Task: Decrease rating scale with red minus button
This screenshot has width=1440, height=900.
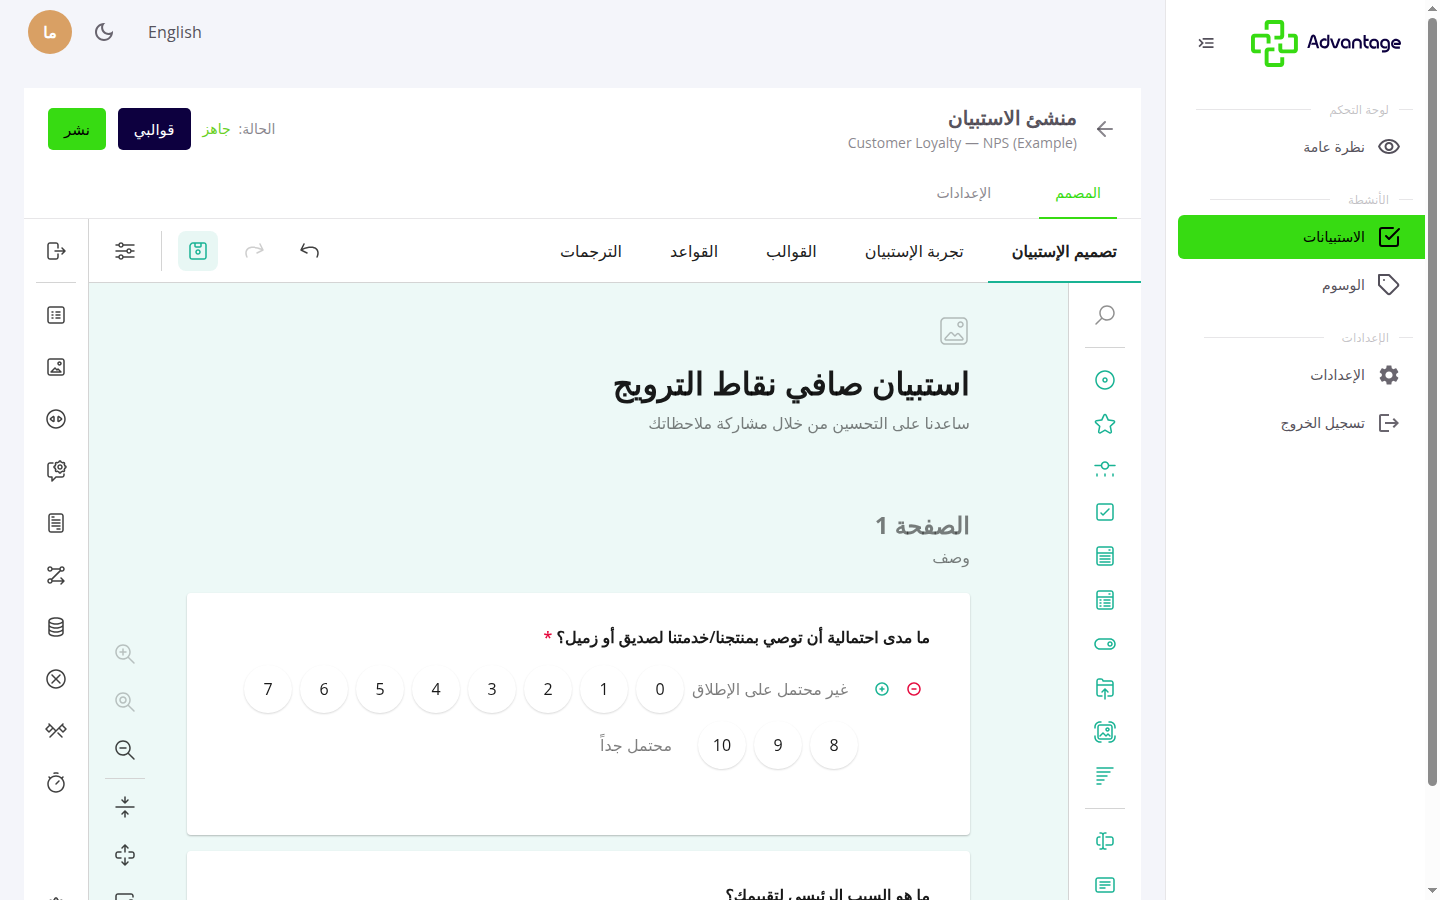Action: [914, 689]
